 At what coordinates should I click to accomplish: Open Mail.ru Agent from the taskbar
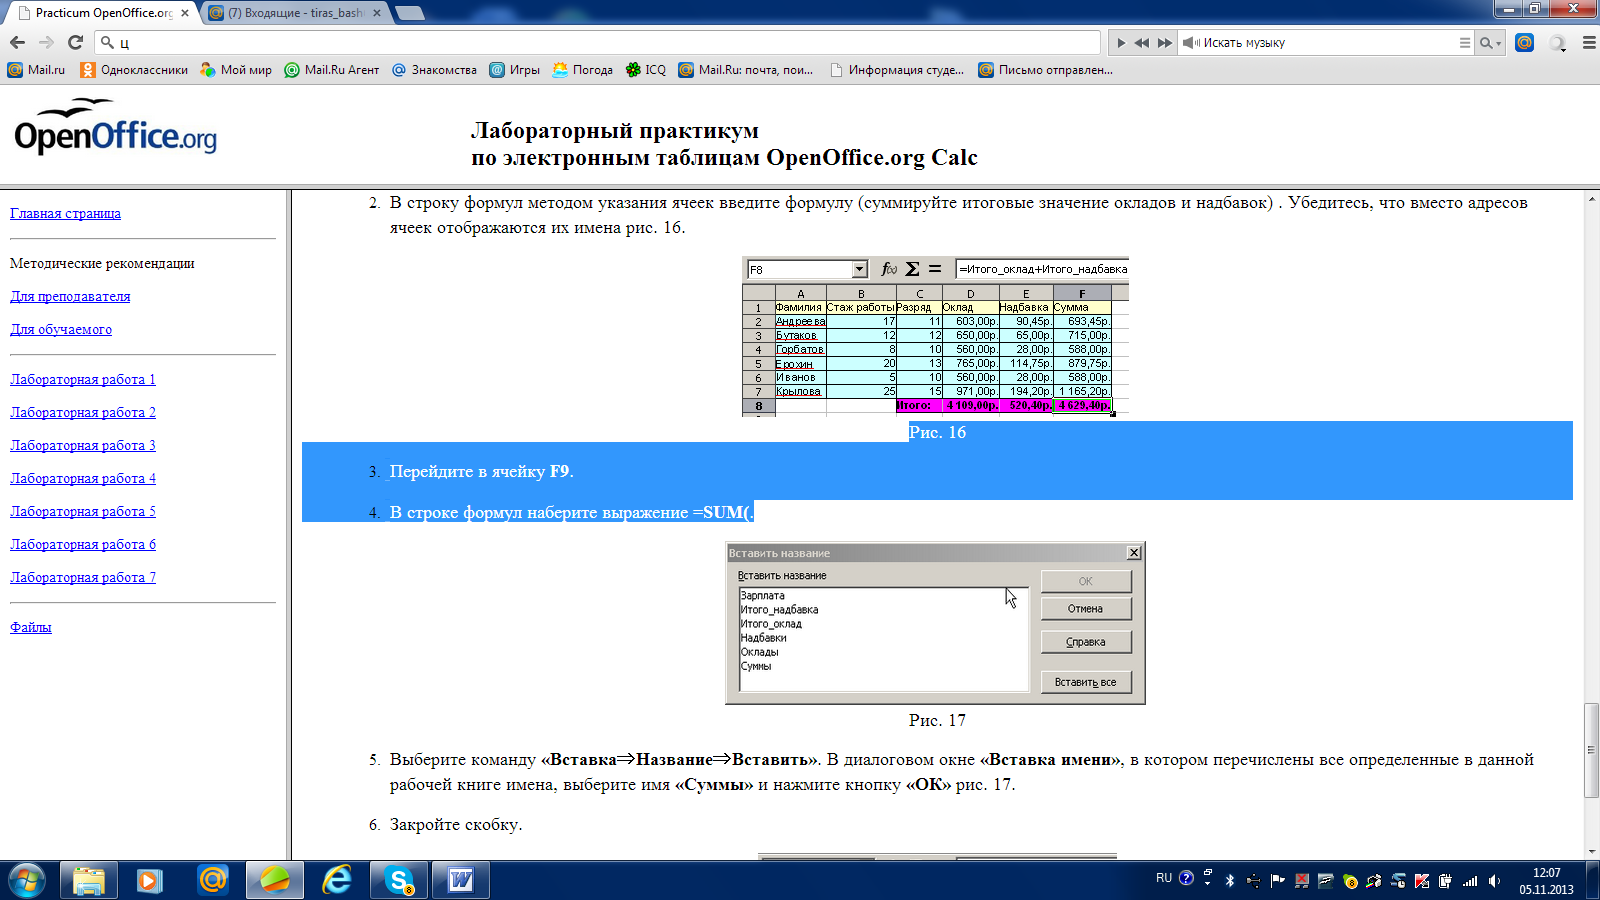tap(212, 880)
